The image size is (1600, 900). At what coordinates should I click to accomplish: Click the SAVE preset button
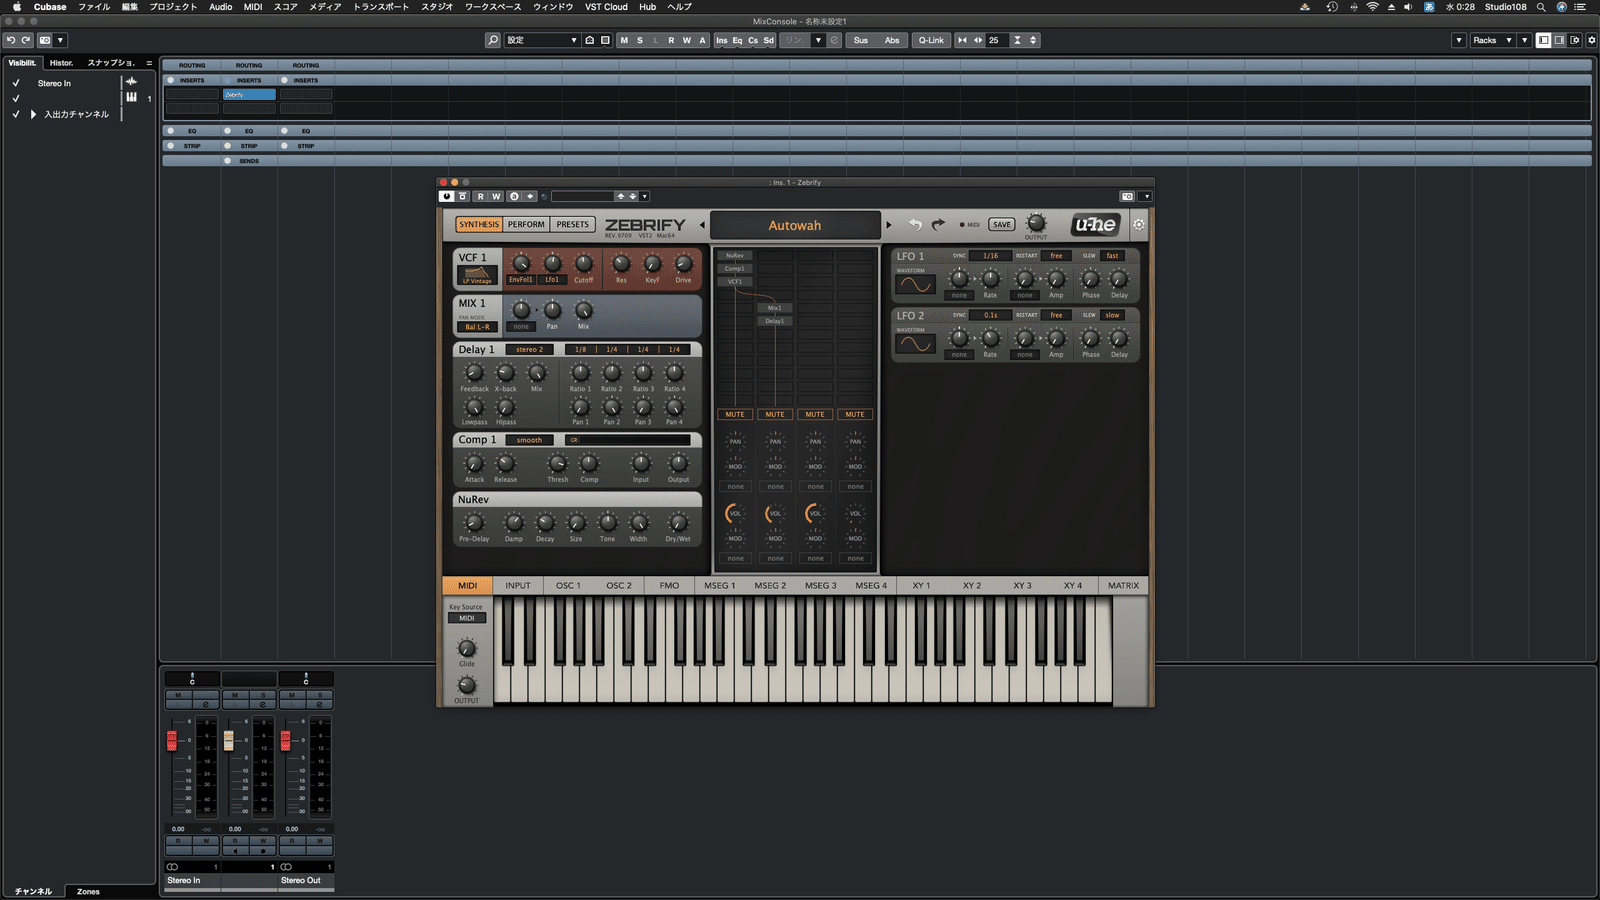coord(1002,225)
